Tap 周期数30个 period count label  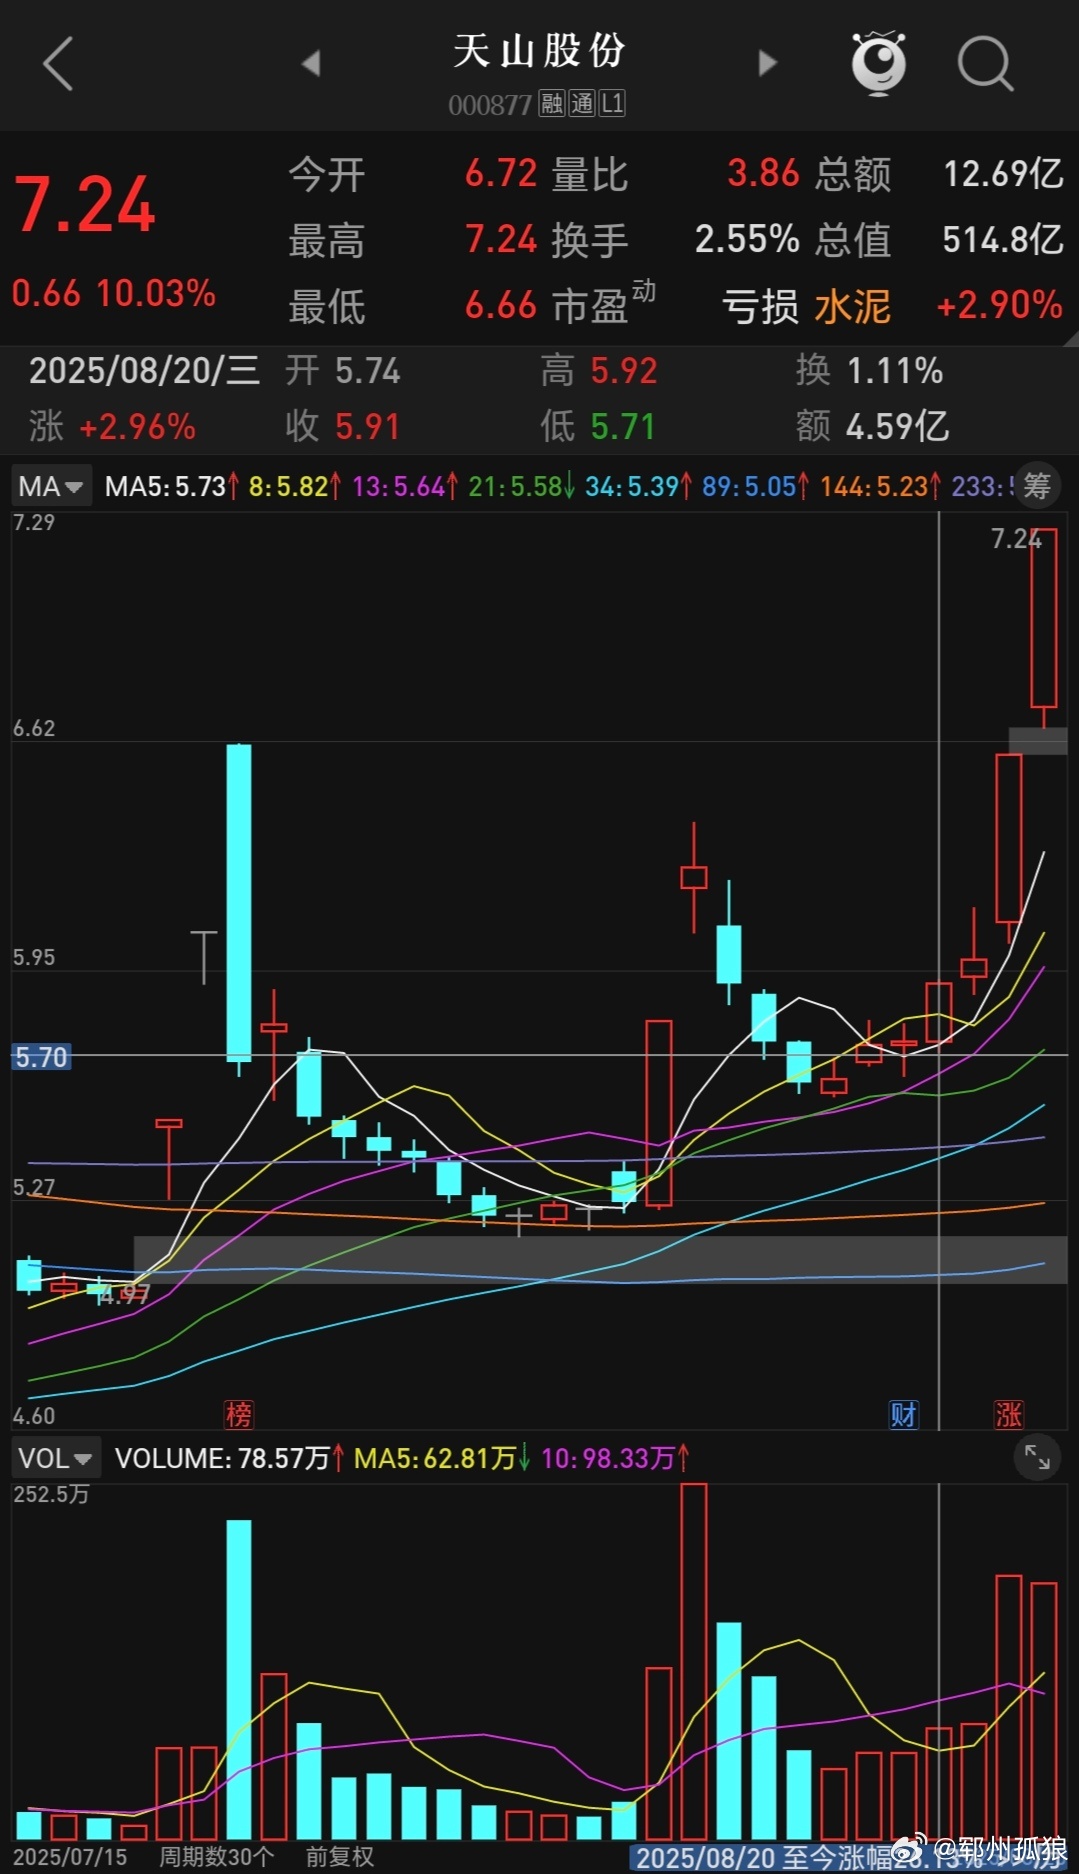(216, 1857)
